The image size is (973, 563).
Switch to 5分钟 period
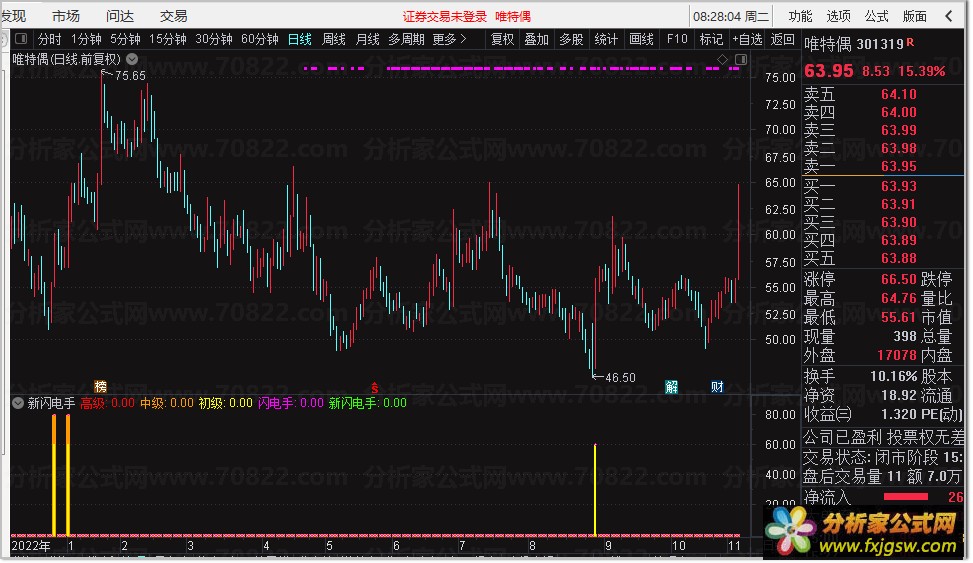tap(125, 40)
